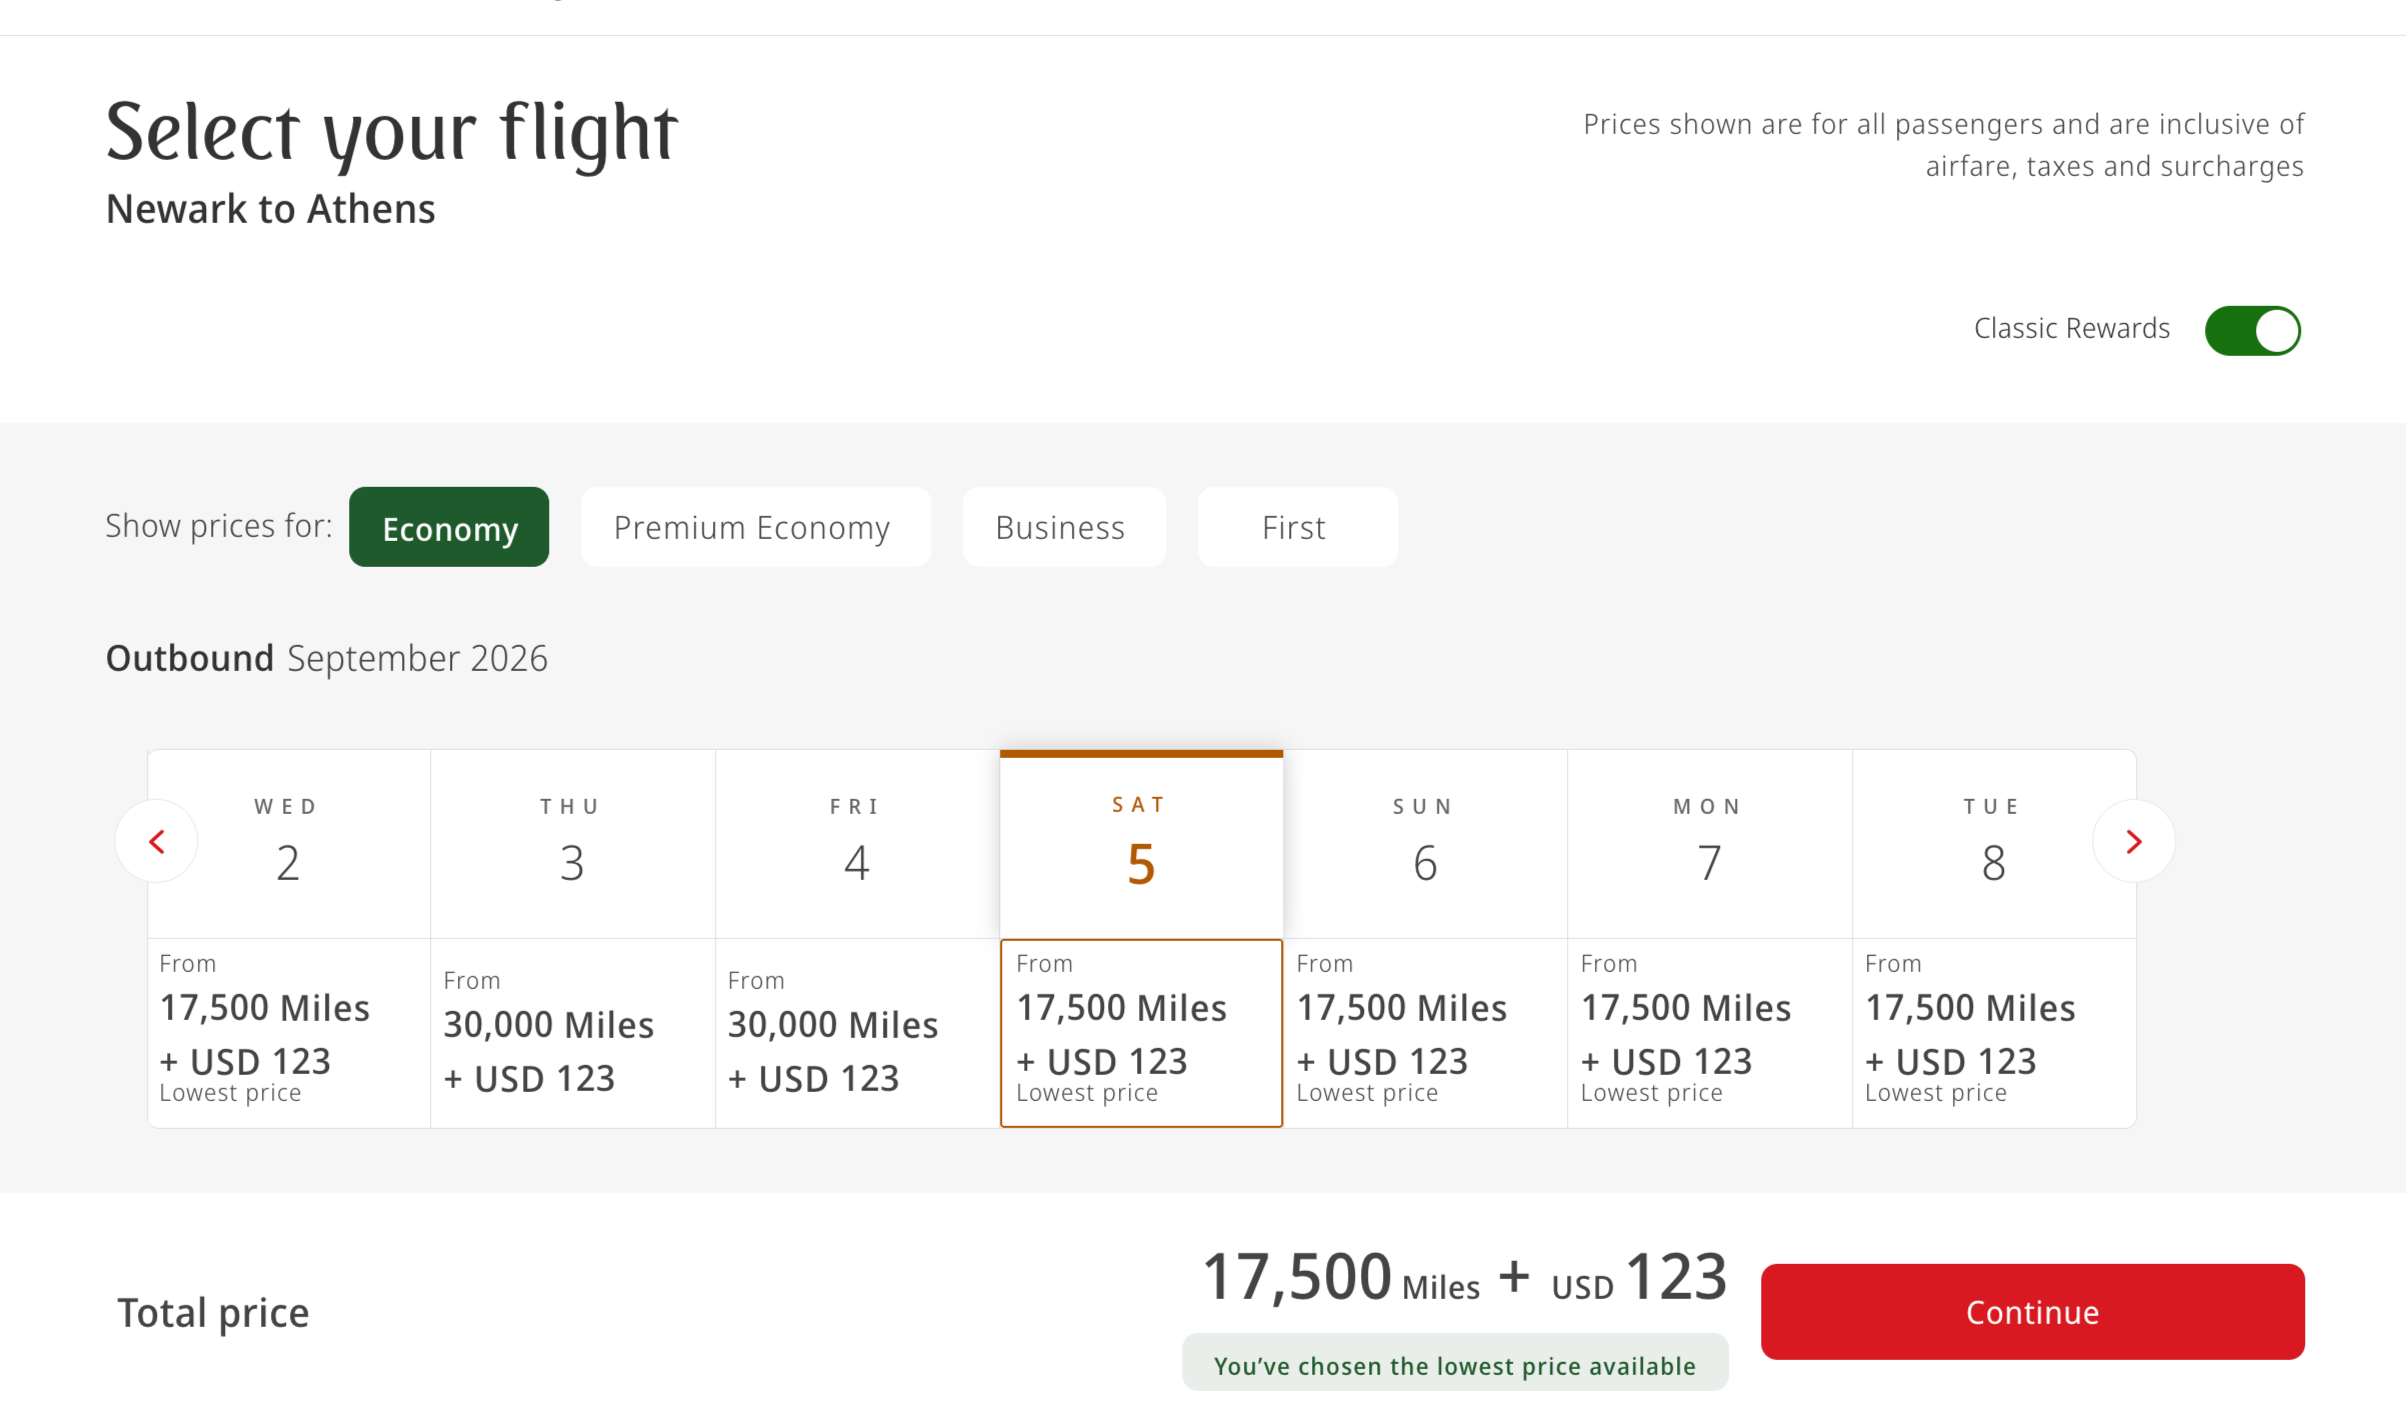This screenshot has height=1422, width=2406.
Task: Click the next dates right arrow
Action: pos(2133,842)
